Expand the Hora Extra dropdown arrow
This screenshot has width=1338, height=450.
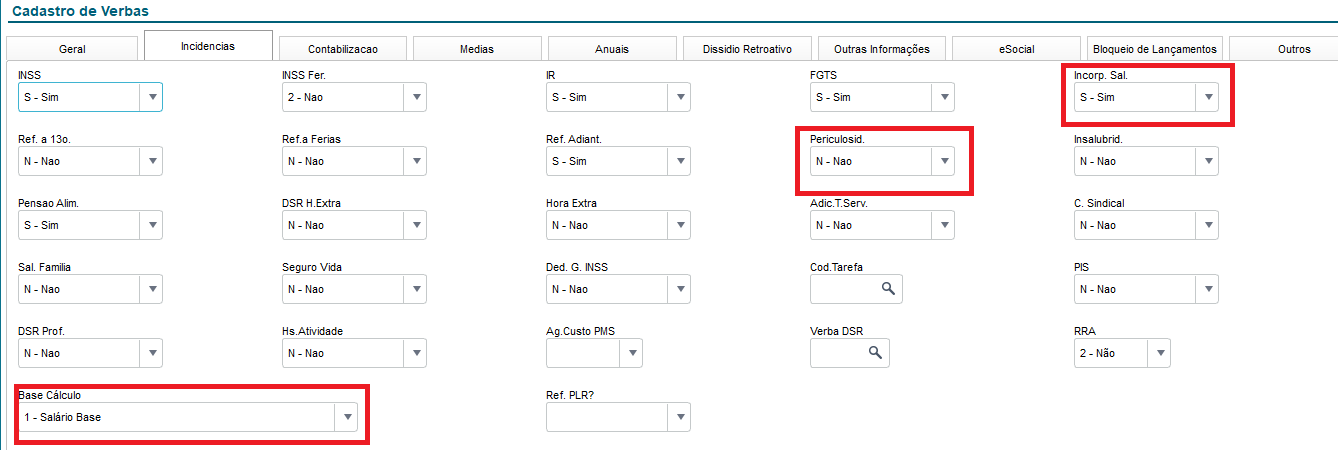pyautogui.click(x=680, y=225)
